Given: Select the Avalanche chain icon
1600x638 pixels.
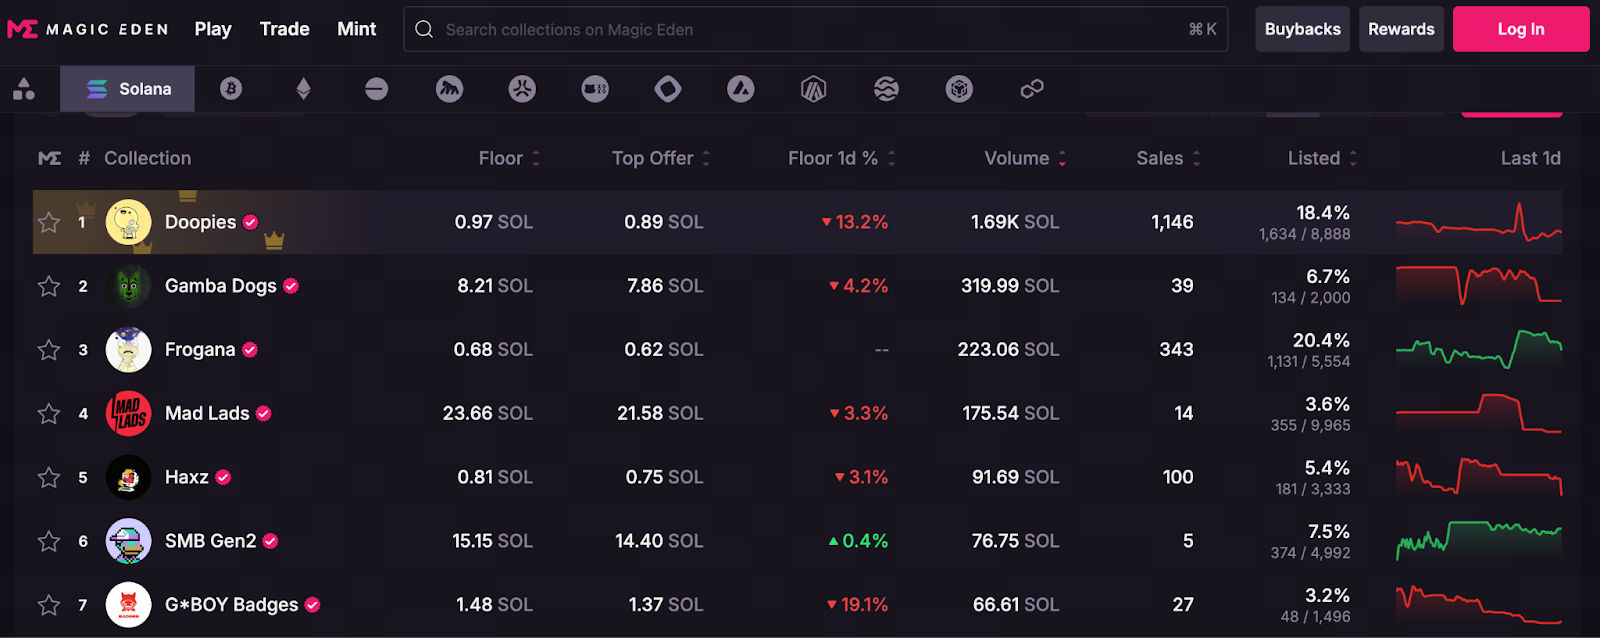Looking at the screenshot, I should [740, 89].
